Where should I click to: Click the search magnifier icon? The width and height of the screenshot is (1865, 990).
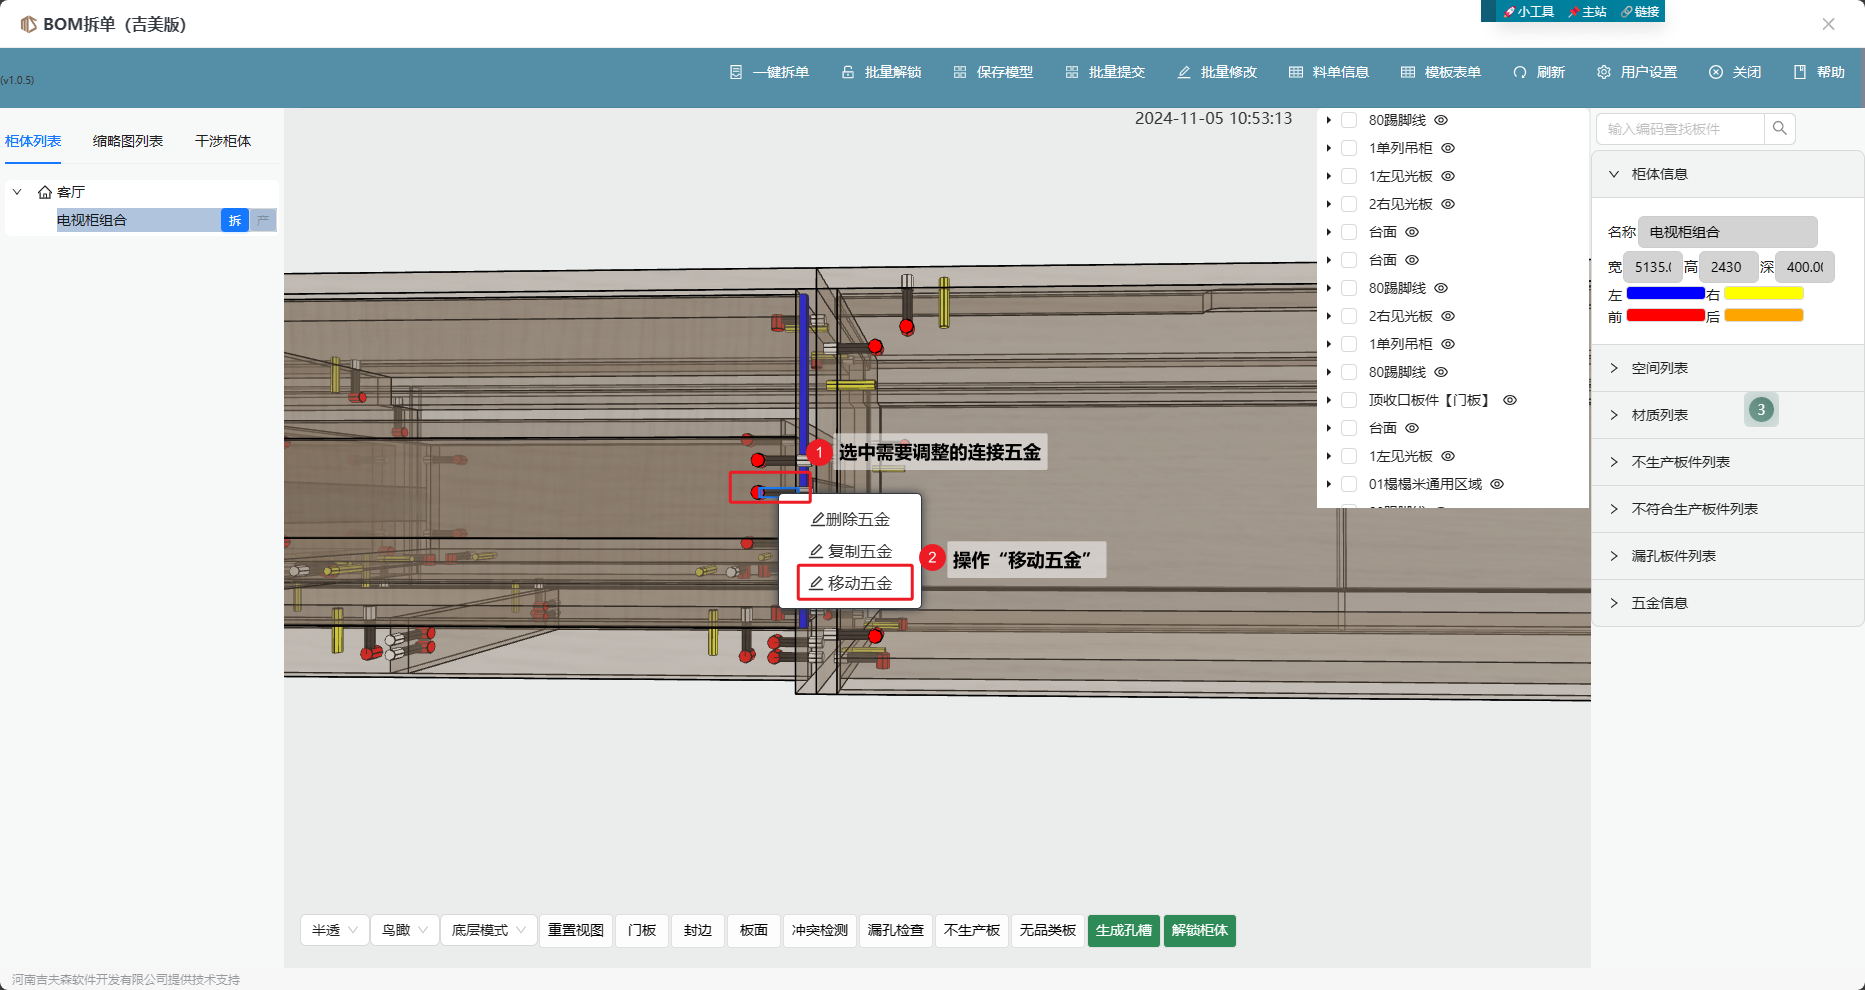point(1779,128)
